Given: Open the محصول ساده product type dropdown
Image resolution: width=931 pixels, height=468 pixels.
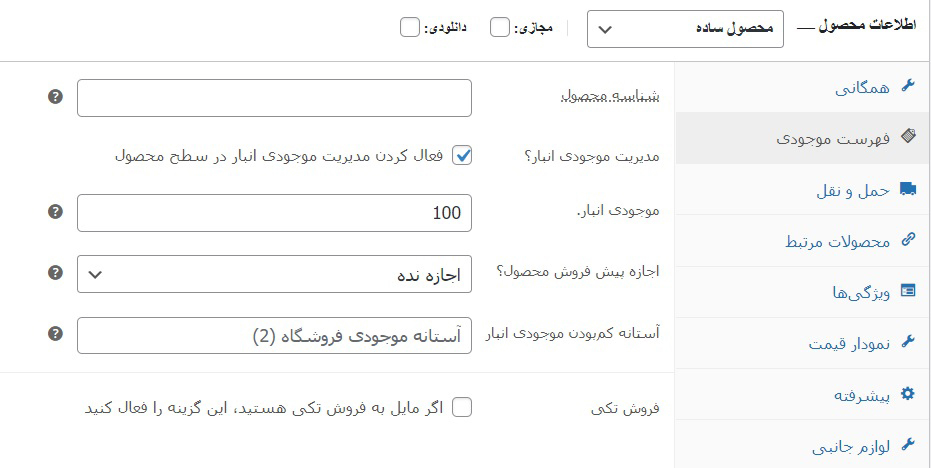Looking at the screenshot, I should tap(685, 29).
